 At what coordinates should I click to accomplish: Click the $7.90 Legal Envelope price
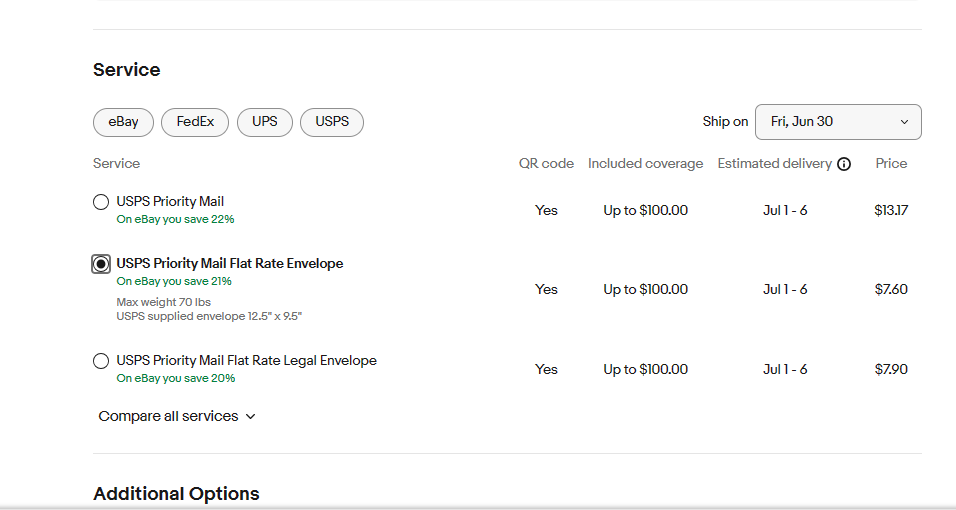click(x=890, y=369)
